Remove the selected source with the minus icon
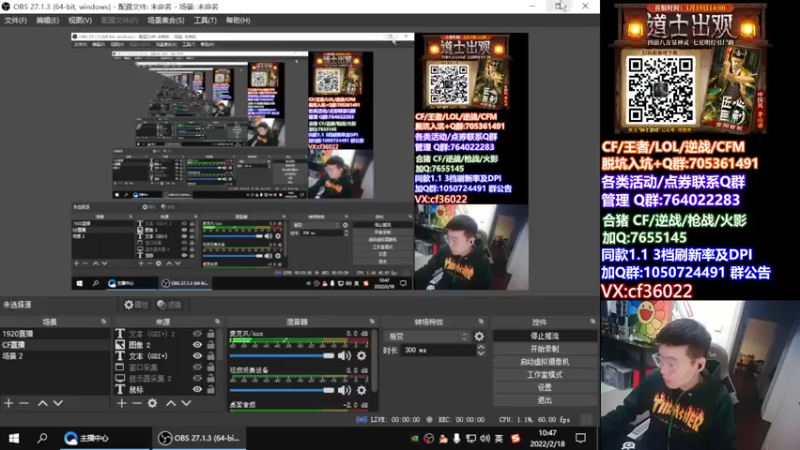The height and width of the screenshot is (450, 800). coord(137,404)
